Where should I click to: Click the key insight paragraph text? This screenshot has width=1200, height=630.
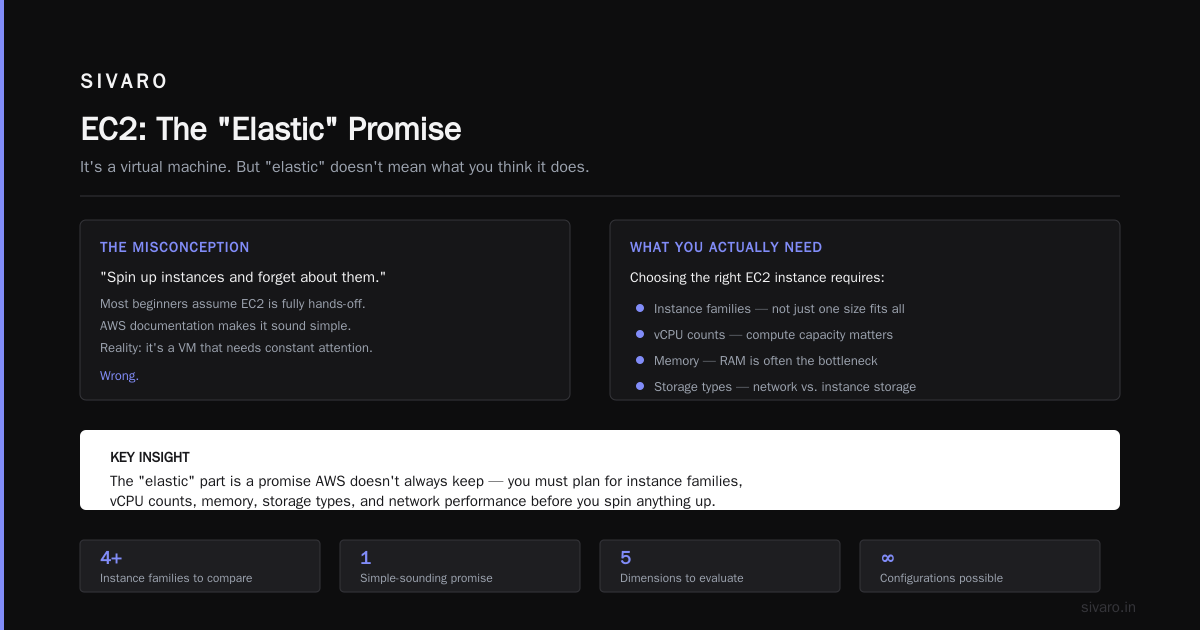[426, 491]
